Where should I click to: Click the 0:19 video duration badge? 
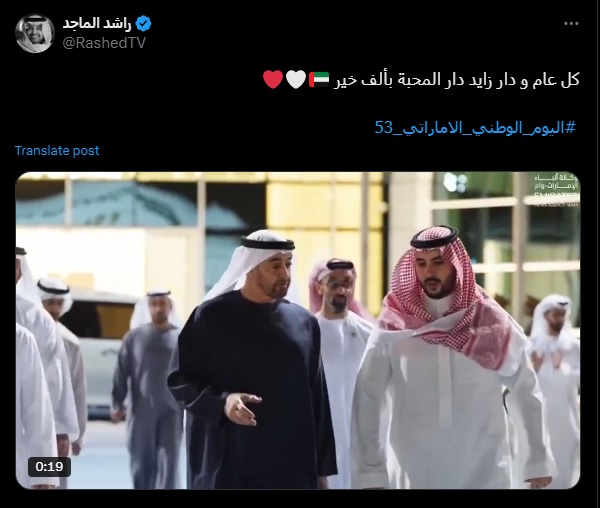49,467
